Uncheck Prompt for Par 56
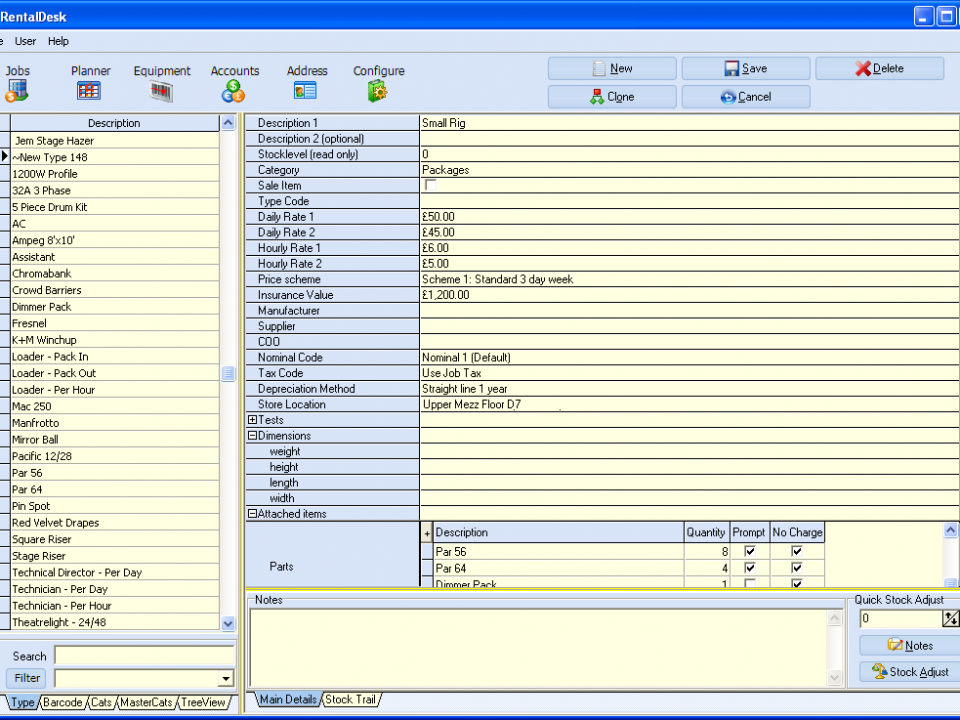The image size is (960, 720). tap(750, 551)
